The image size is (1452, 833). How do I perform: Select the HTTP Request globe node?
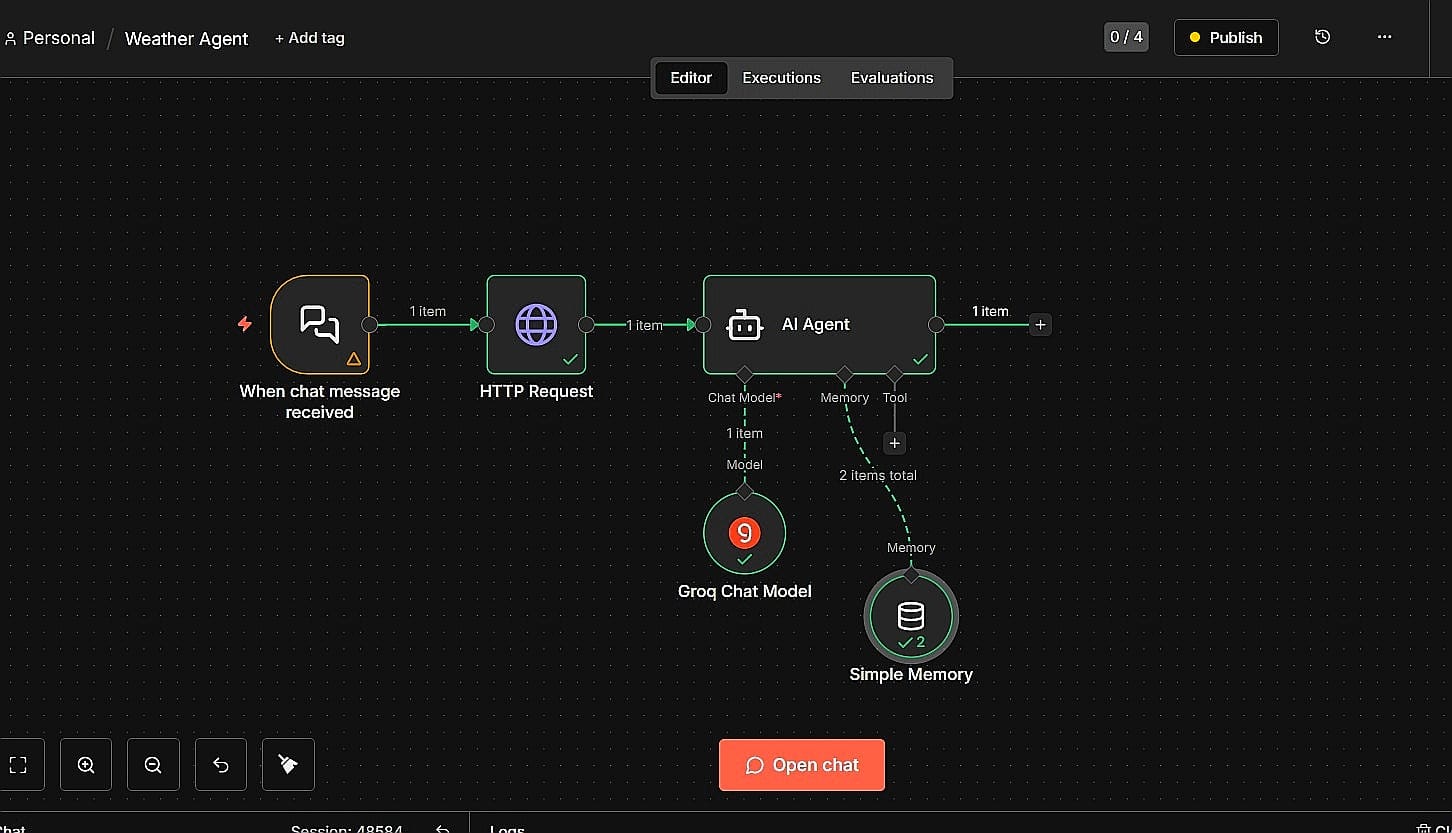(536, 325)
